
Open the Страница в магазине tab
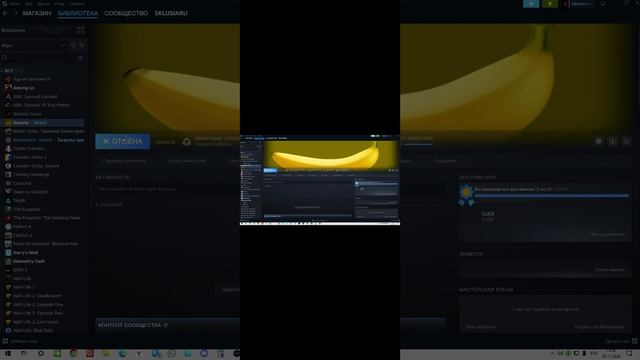(x=124, y=161)
